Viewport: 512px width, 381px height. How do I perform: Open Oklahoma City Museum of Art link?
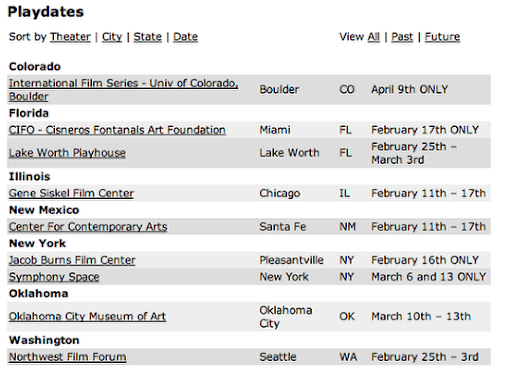click(x=87, y=316)
